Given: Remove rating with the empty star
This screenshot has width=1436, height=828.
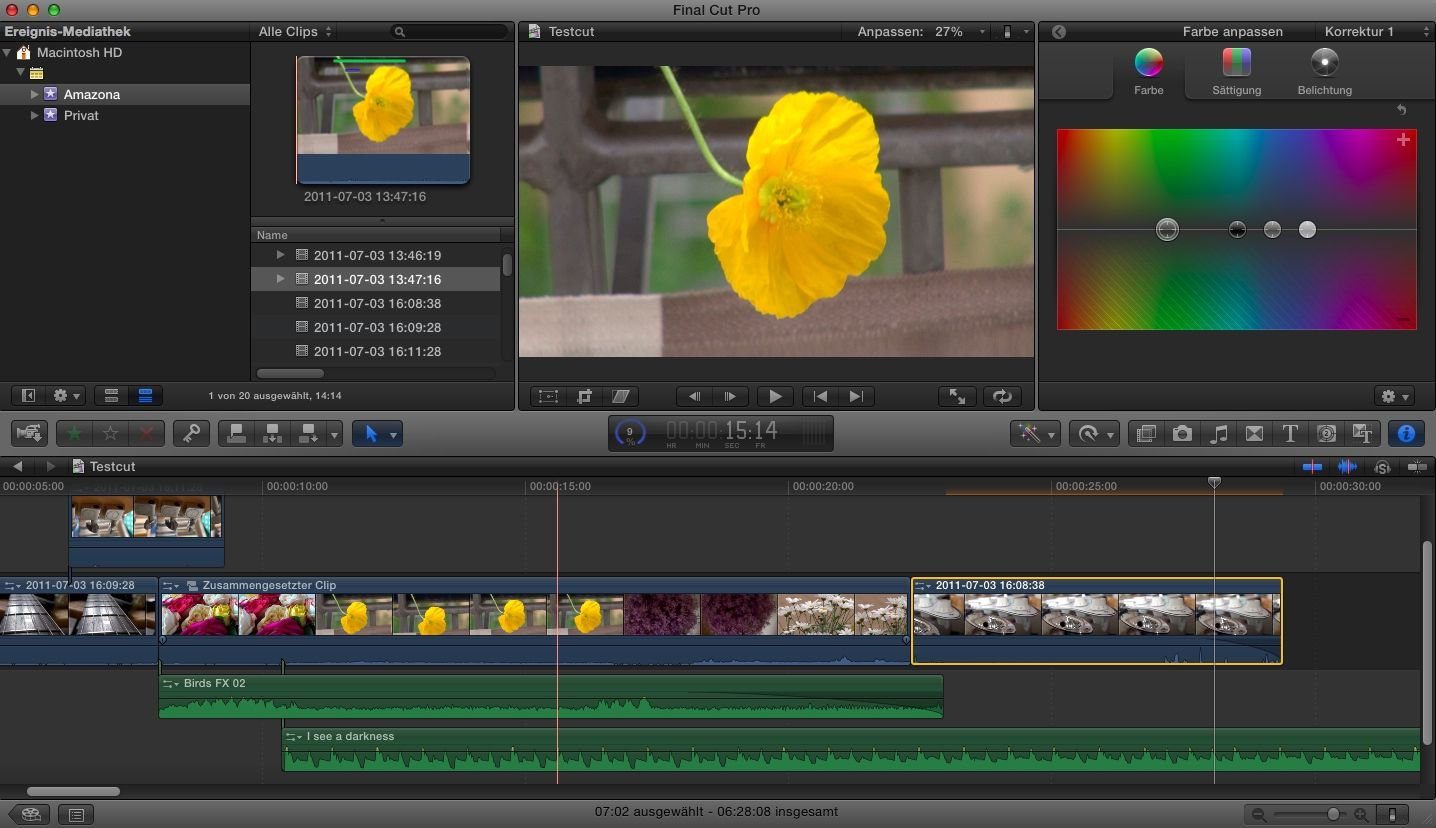Looking at the screenshot, I should [111, 433].
